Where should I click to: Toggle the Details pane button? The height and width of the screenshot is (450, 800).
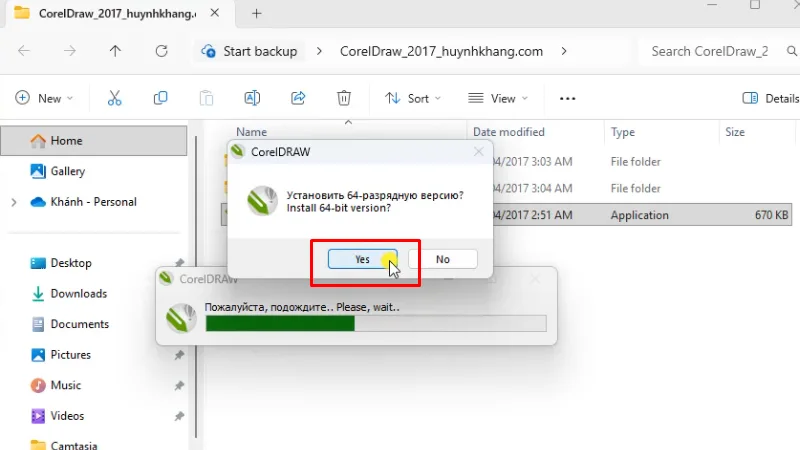[771, 98]
